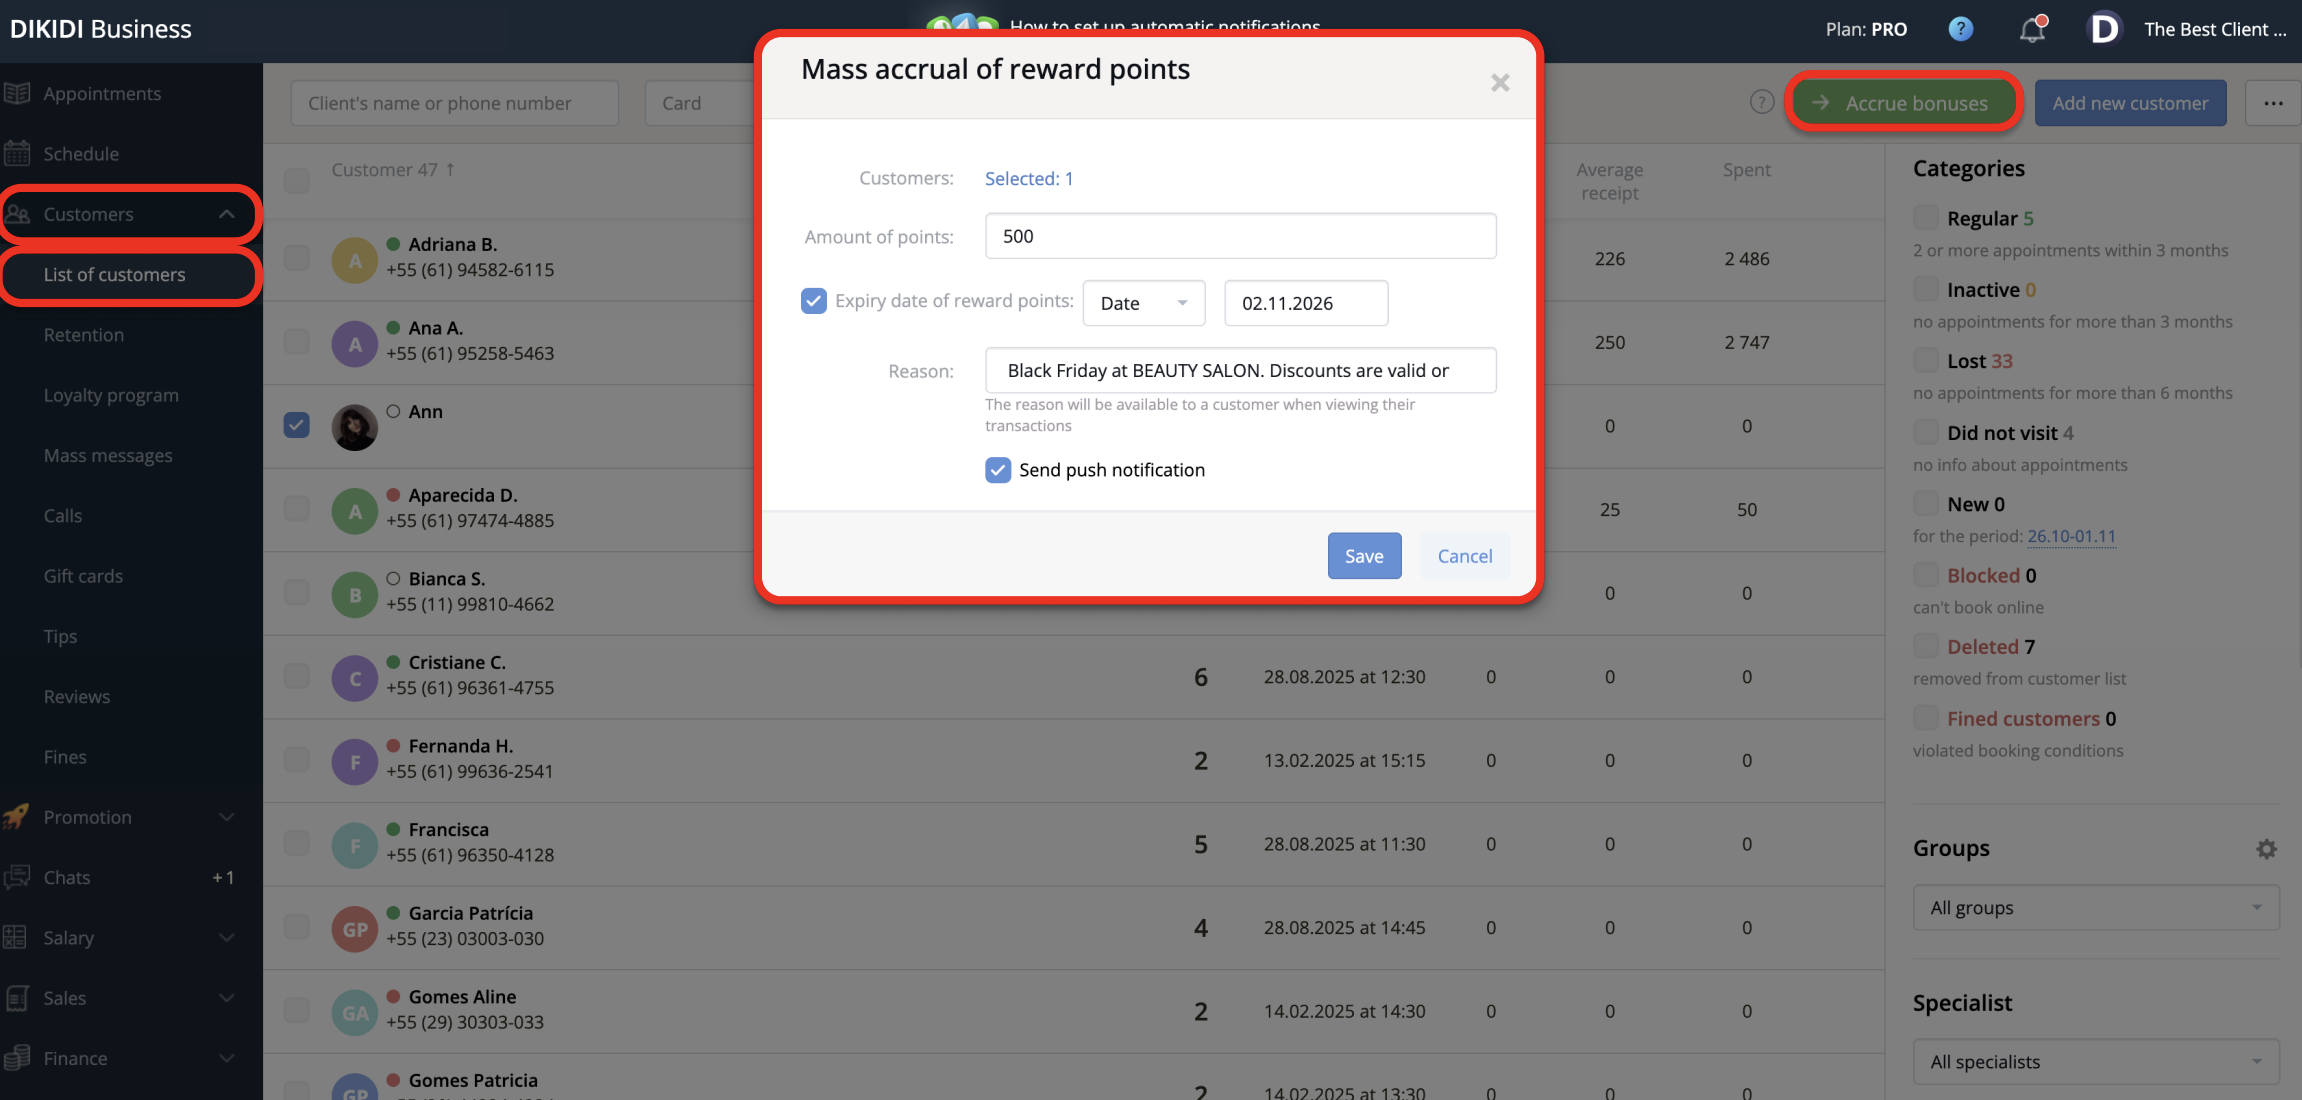
Task: Click the three-dots more options button
Action: pos(2273,103)
